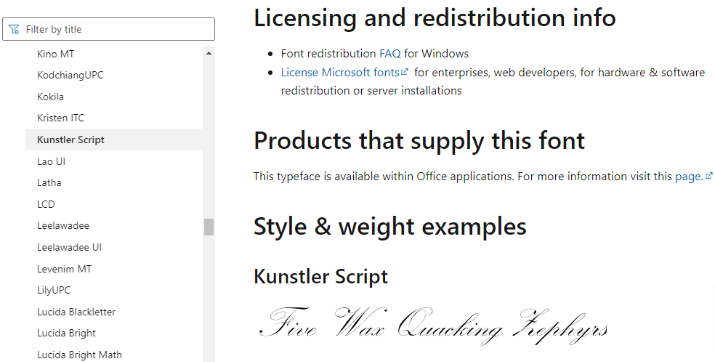This screenshot has width=715, height=362.
Task: Select Kristen ITC in the list
Action: point(61,118)
